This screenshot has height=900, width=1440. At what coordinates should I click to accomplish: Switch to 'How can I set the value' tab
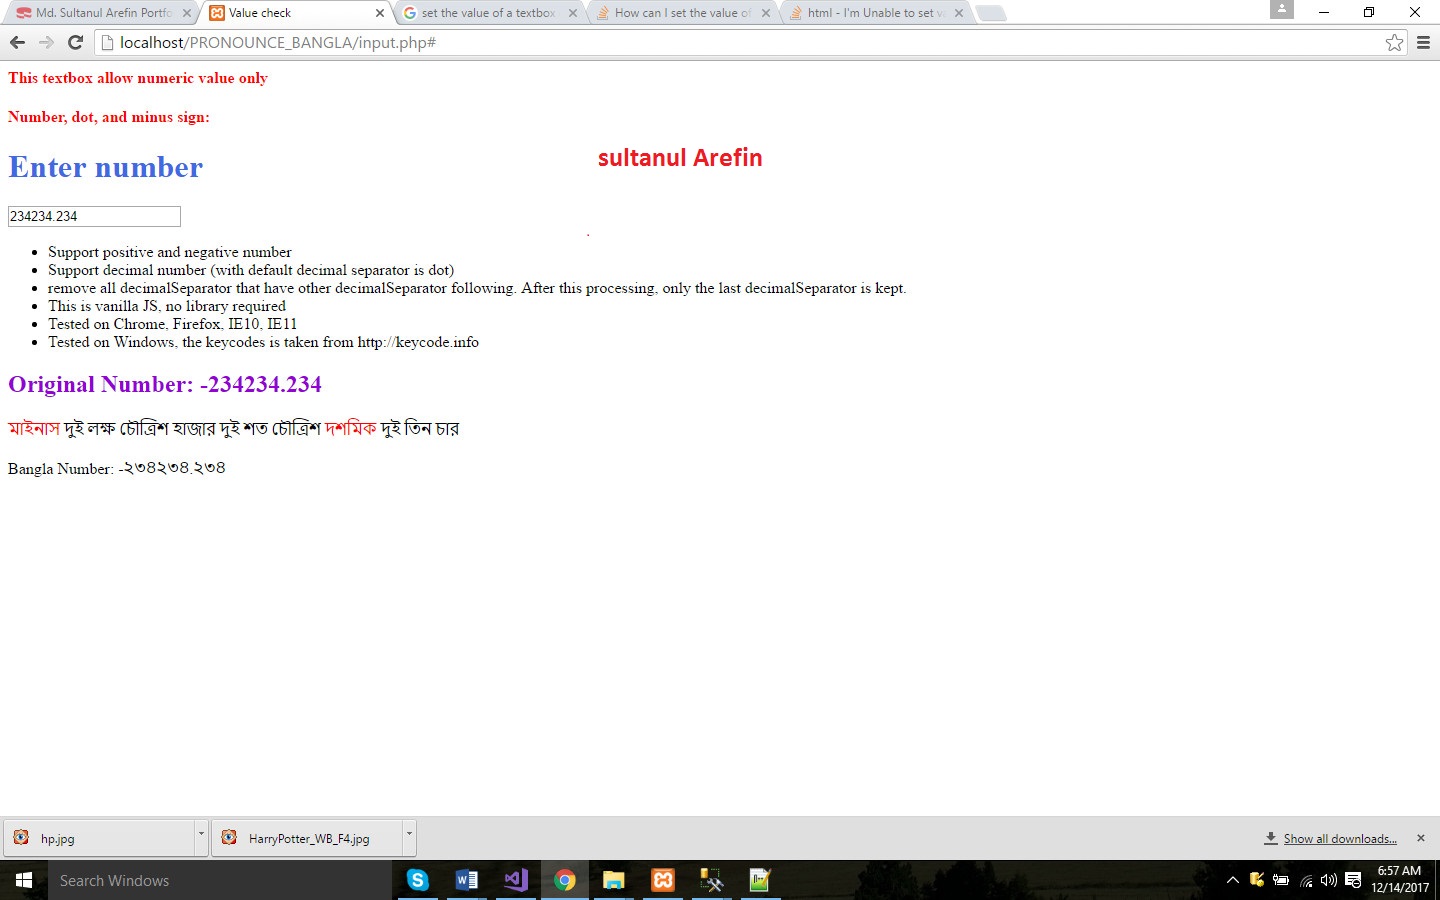[x=682, y=13]
